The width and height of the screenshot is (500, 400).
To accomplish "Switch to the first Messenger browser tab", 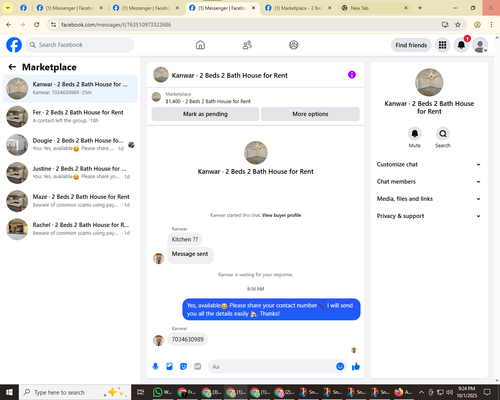I will click(70, 8).
